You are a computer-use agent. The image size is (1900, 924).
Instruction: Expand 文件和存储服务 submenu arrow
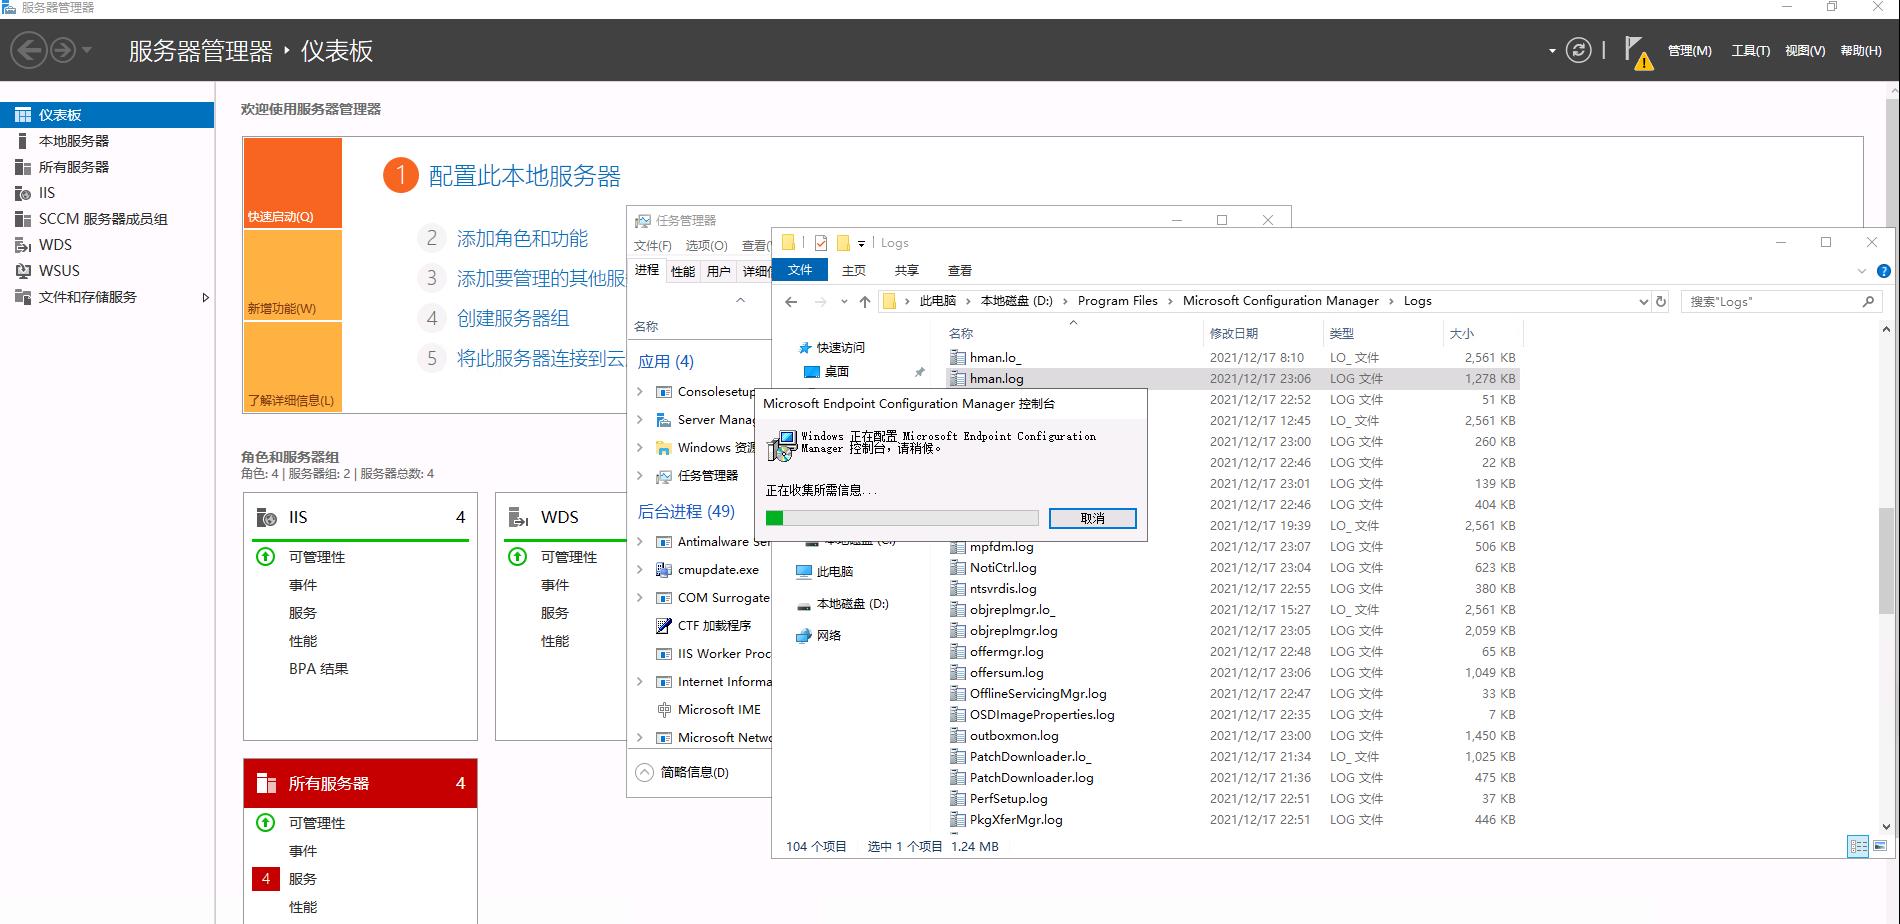point(205,297)
